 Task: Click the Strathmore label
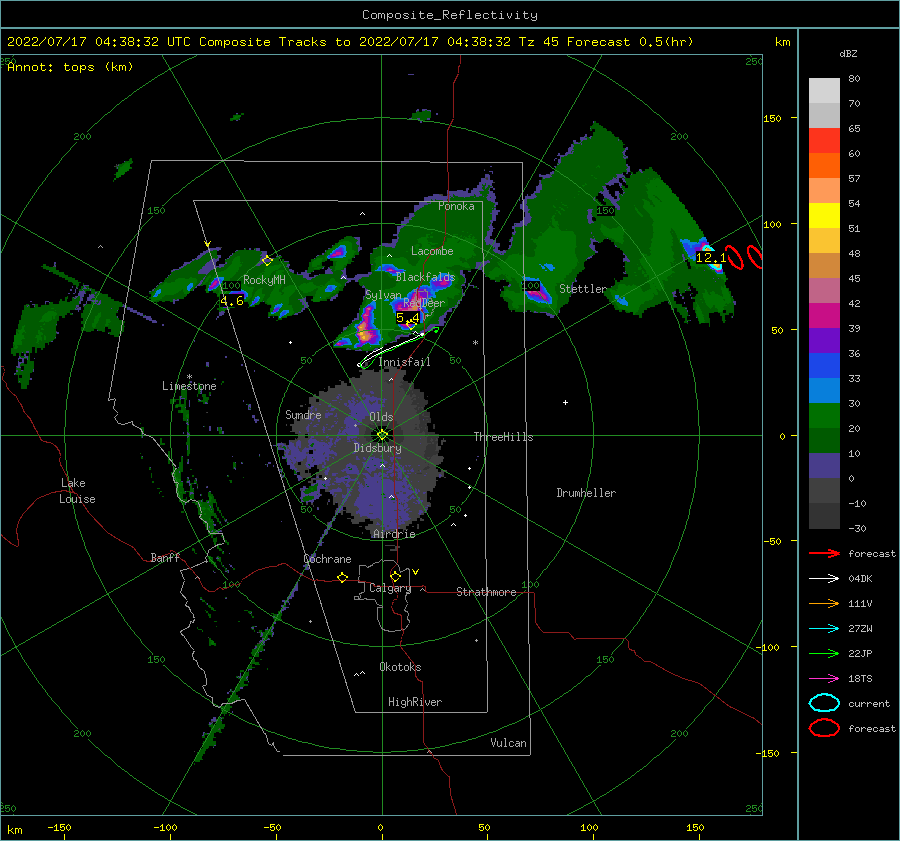click(486, 592)
